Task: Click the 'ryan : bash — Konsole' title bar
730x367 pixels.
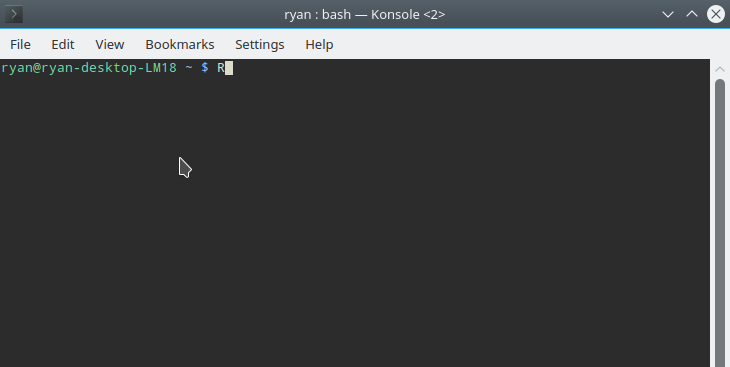Action: click(x=365, y=14)
